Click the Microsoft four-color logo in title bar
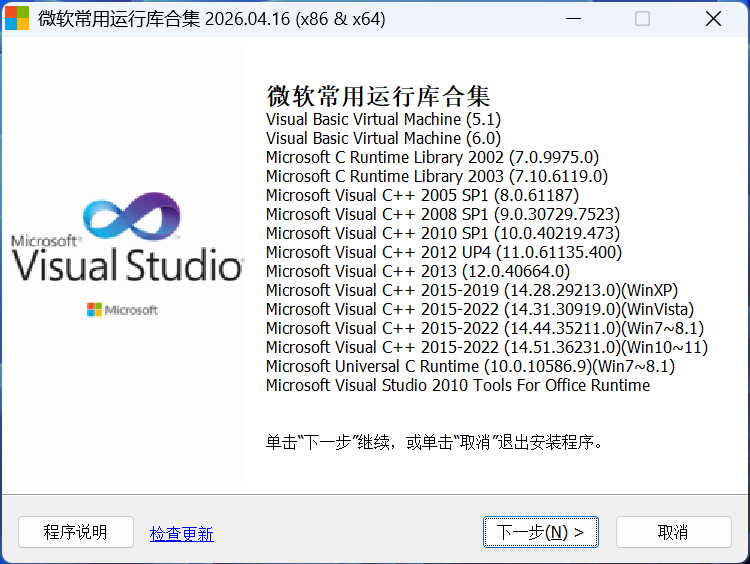 click(17, 19)
